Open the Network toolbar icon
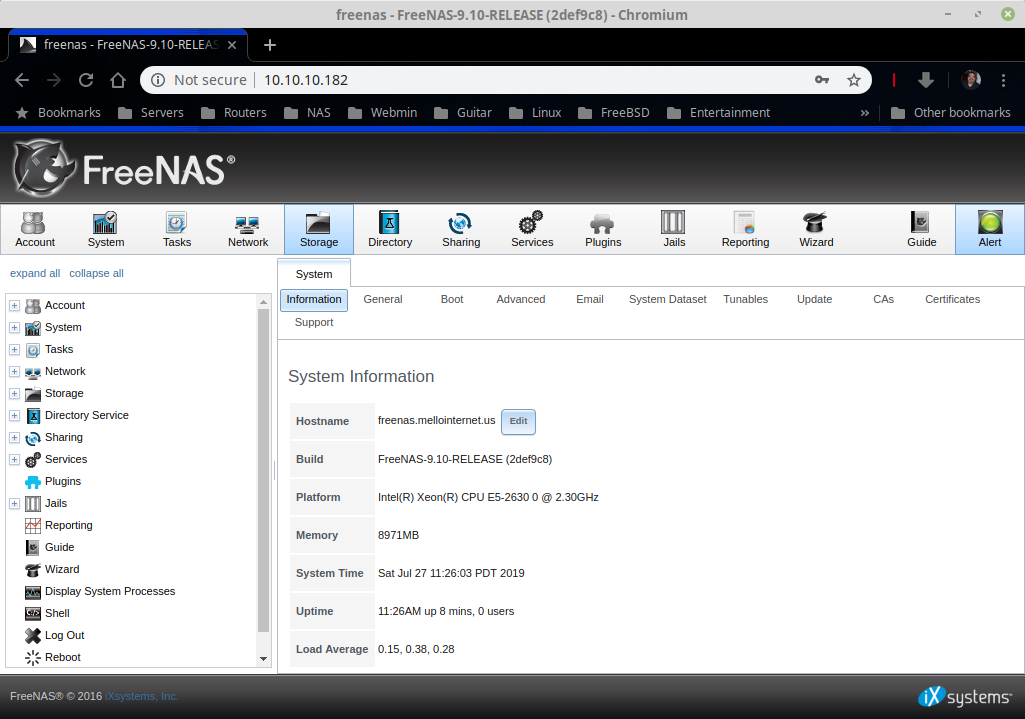The height and width of the screenshot is (719, 1025). [248, 229]
